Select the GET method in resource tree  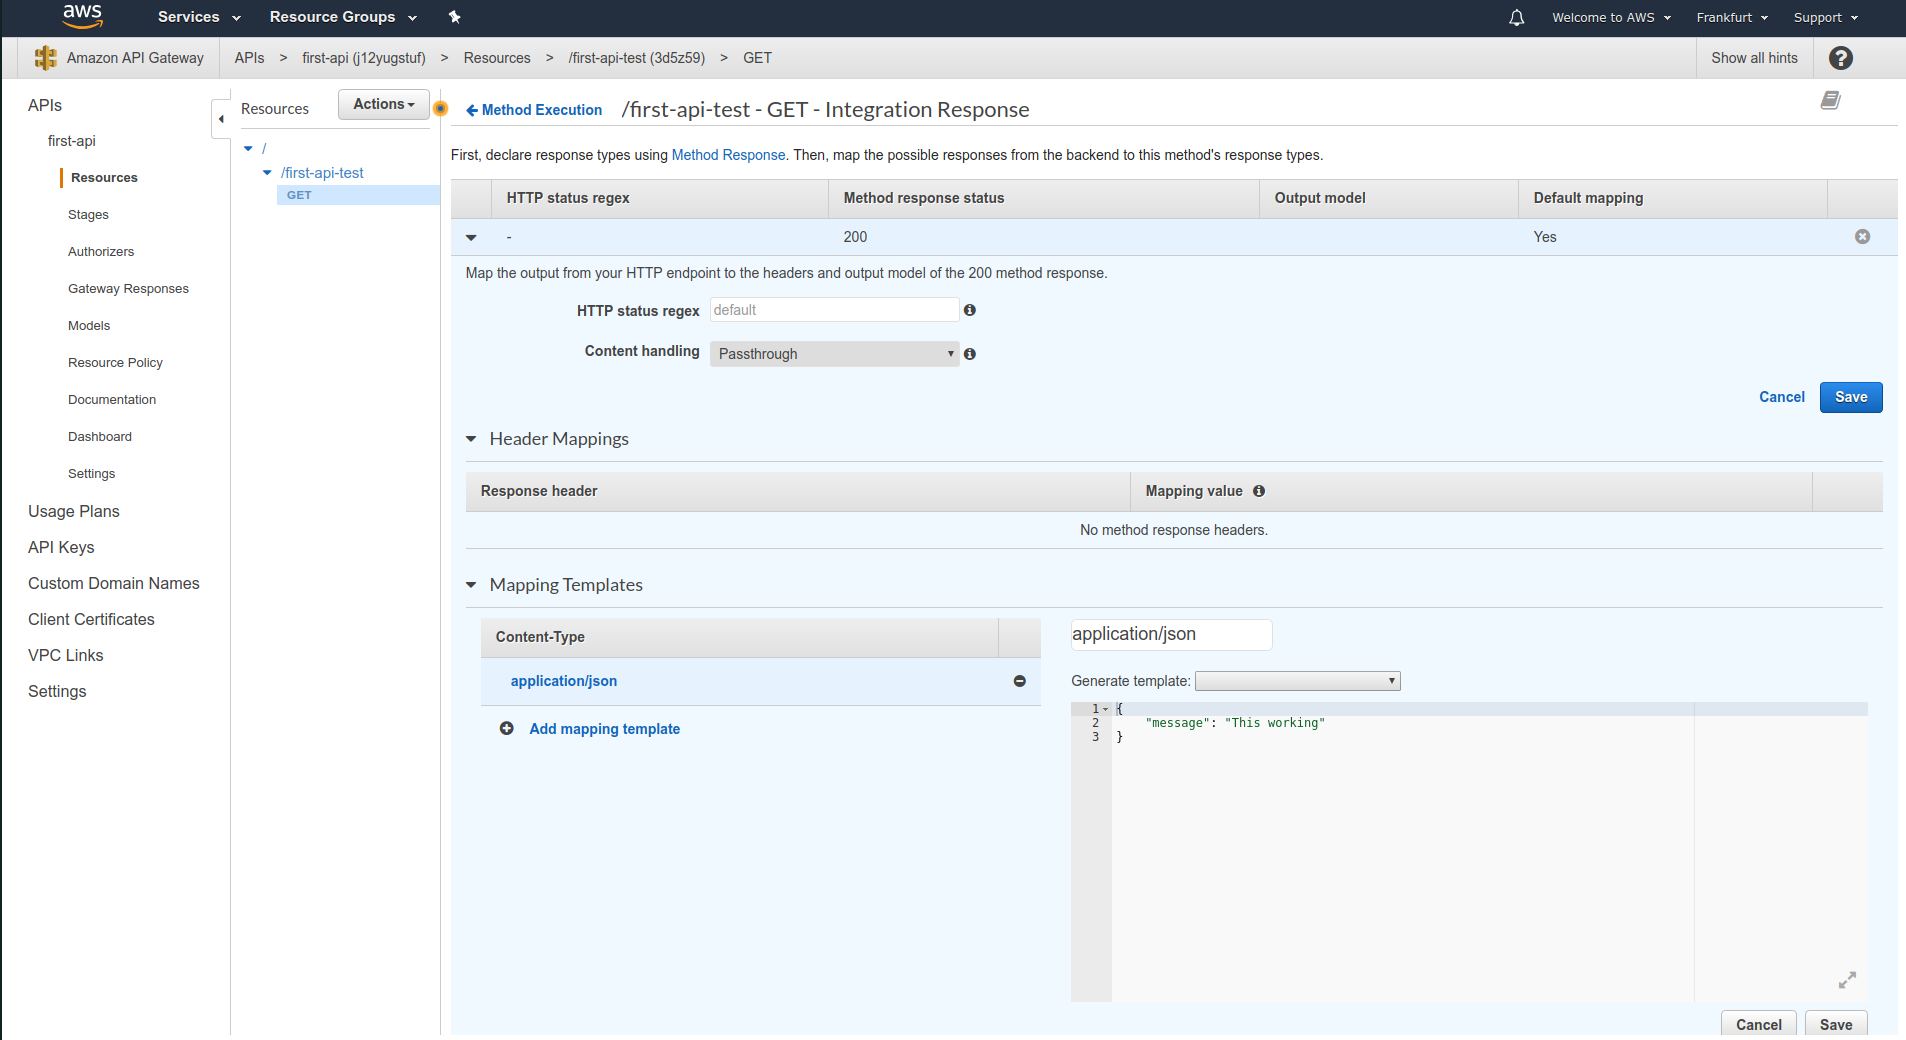358,195
